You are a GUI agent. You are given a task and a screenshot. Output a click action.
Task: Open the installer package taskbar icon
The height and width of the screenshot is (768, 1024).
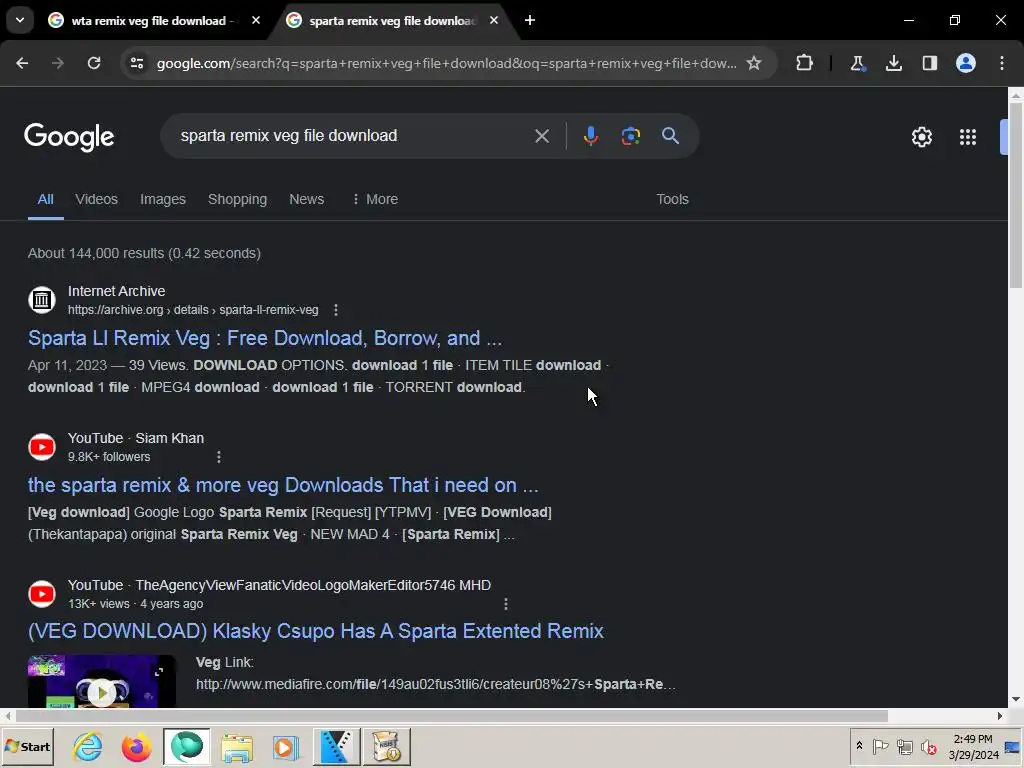387,746
